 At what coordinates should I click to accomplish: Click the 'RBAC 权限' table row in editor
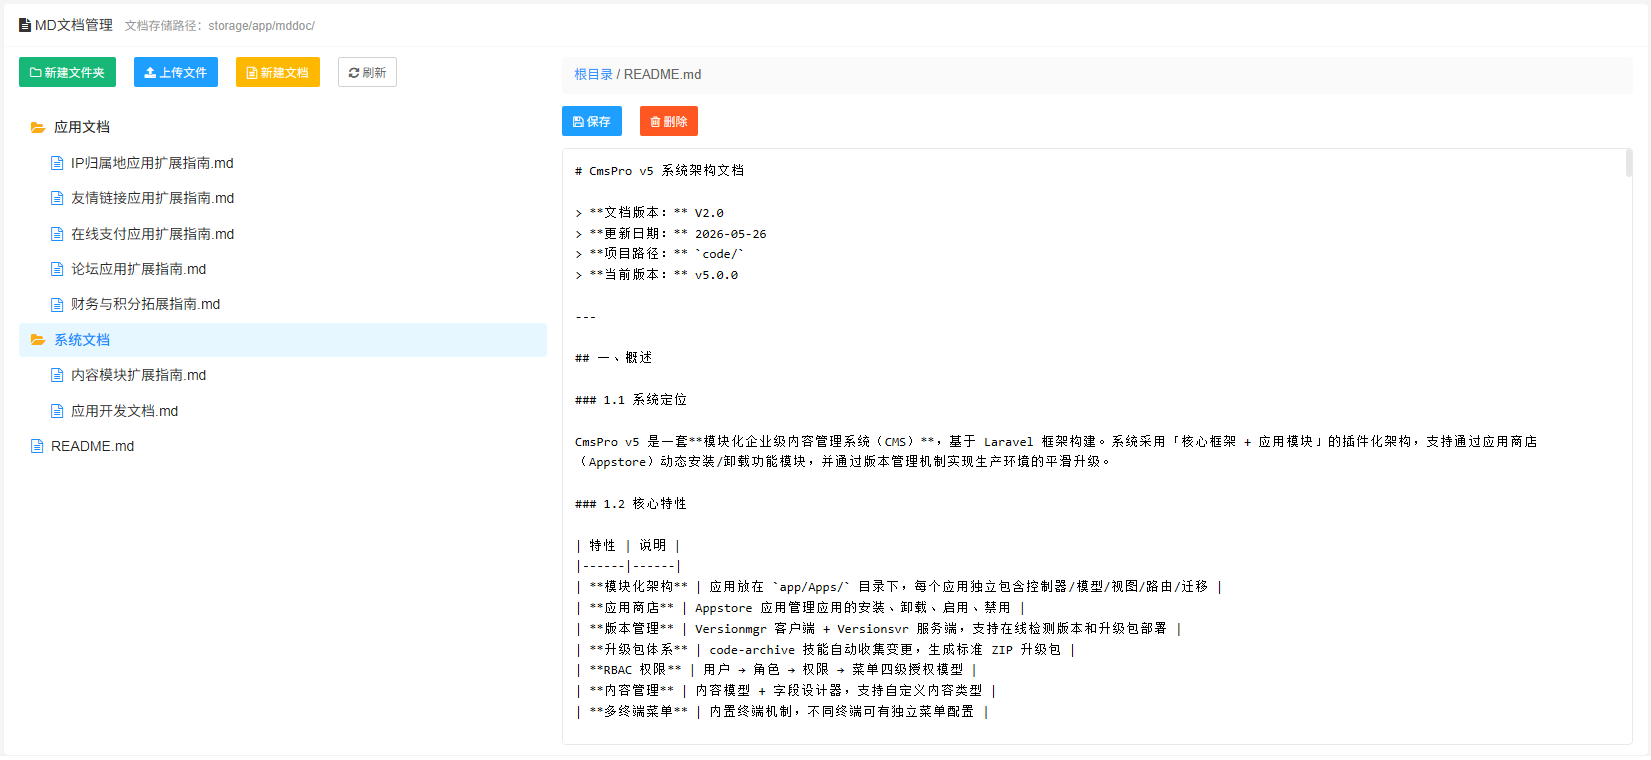(776, 670)
